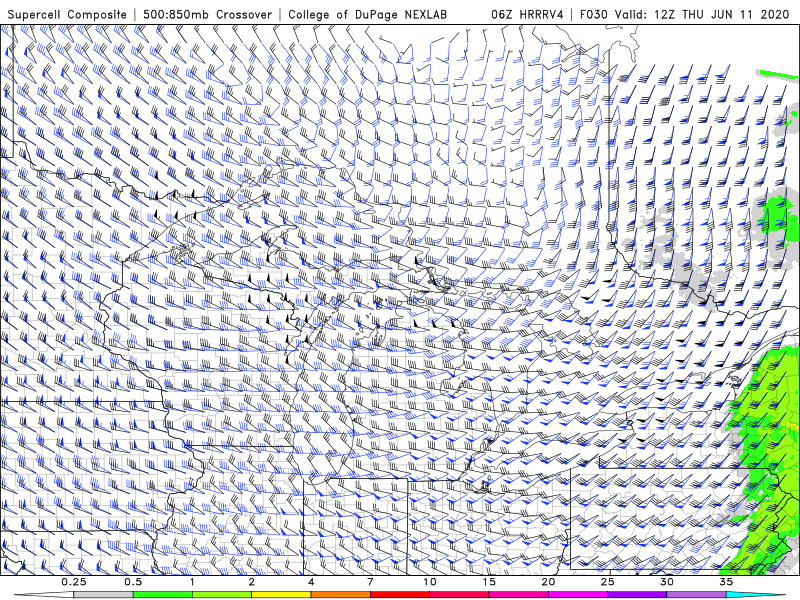This screenshot has width=800, height=600.
Task: Click the "2" legend value
Action: 252,582
